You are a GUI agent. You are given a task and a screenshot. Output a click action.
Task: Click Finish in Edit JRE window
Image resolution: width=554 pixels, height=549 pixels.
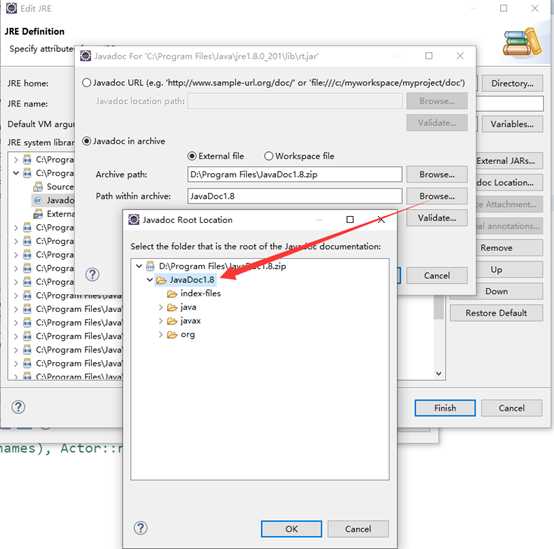point(445,408)
